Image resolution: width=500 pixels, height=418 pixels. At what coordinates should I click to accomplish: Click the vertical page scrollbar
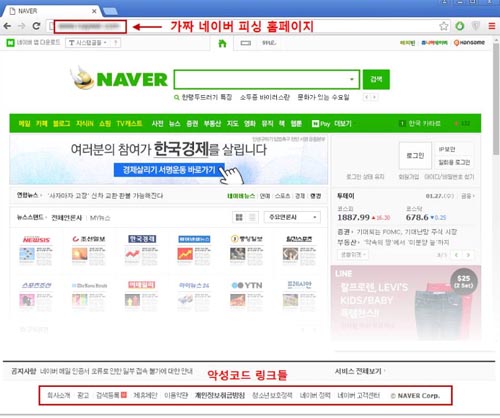[x=496, y=100]
